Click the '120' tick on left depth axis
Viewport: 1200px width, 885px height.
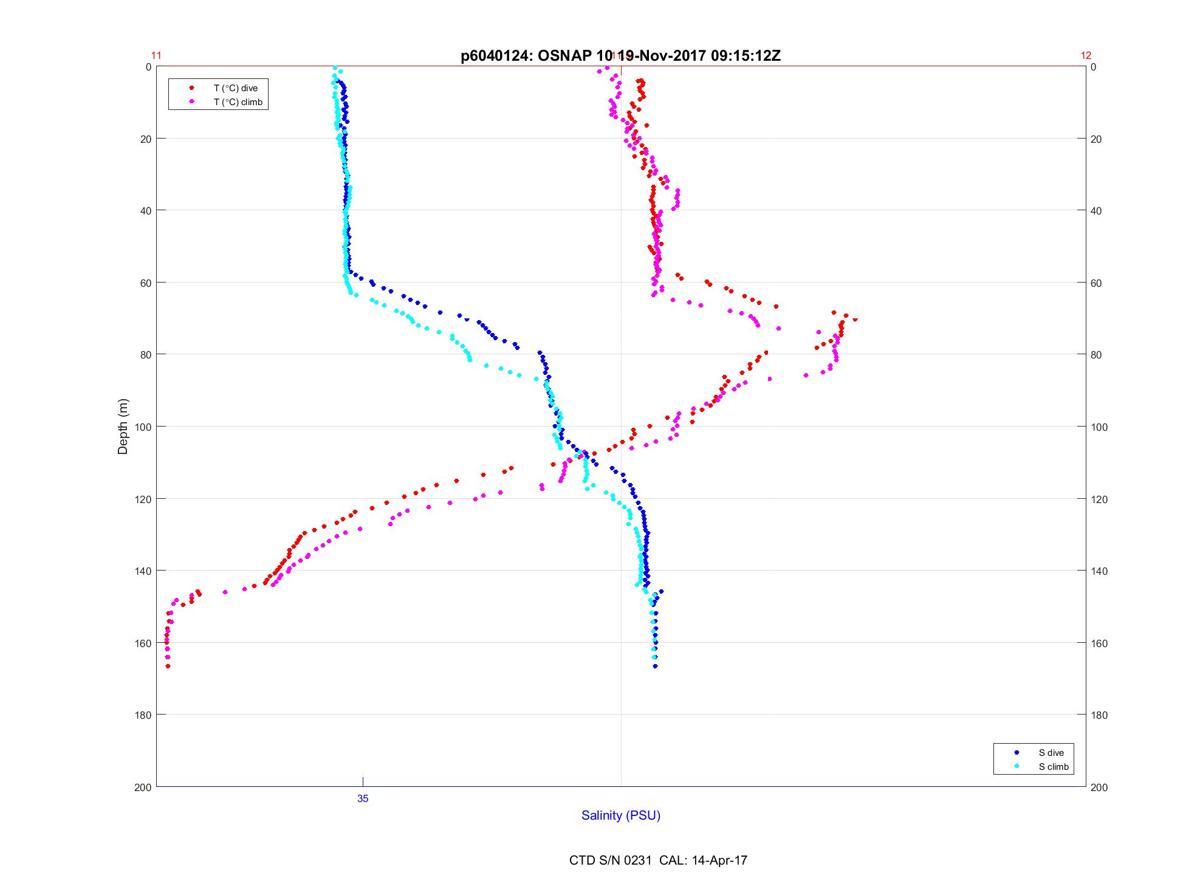coord(142,499)
